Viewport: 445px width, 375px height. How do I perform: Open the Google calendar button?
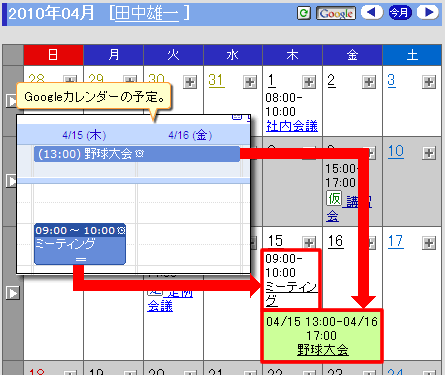(336, 13)
